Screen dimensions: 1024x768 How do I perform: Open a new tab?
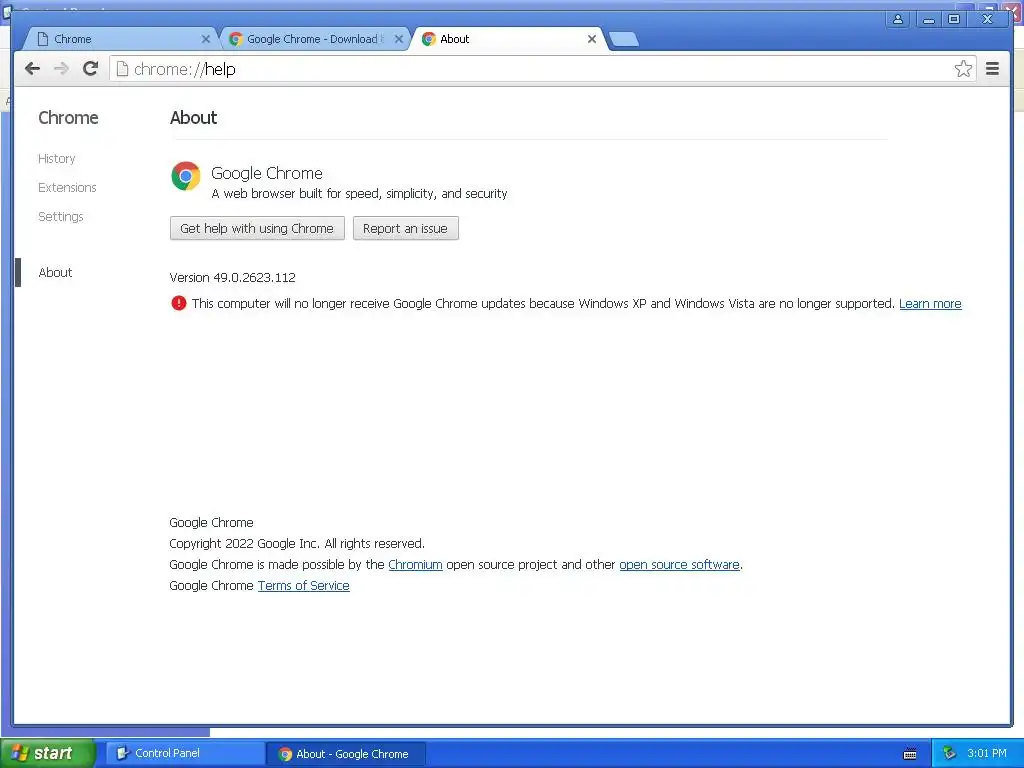pyautogui.click(x=624, y=40)
